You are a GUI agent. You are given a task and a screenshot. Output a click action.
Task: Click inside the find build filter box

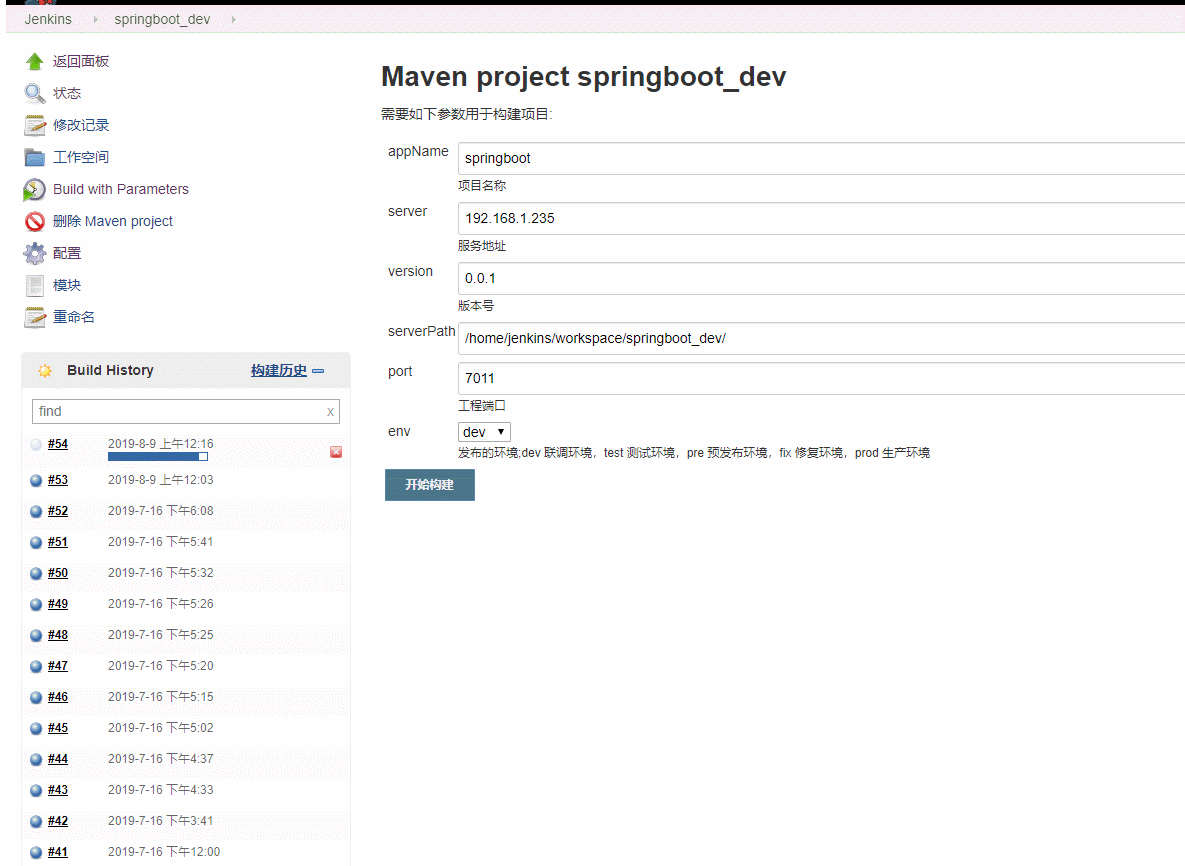(x=180, y=411)
